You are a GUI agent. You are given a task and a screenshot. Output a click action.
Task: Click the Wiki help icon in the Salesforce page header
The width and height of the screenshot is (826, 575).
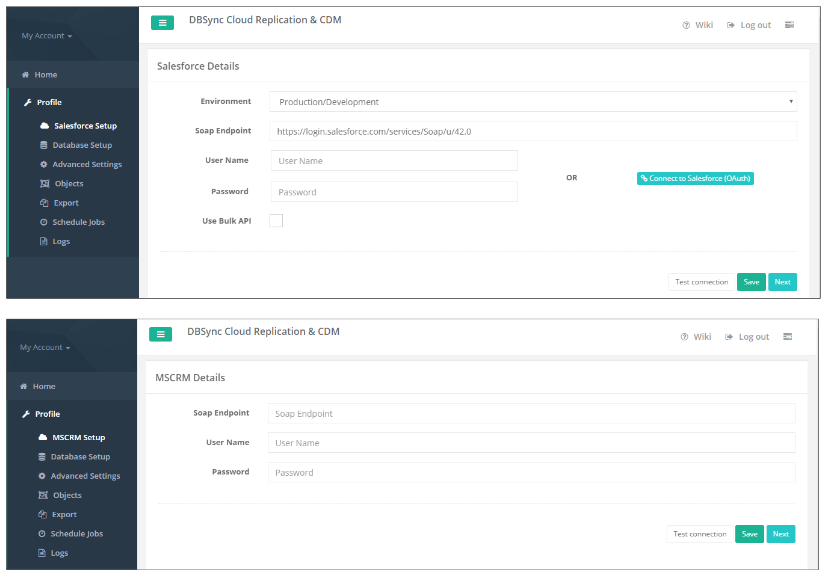click(x=686, y=25)
